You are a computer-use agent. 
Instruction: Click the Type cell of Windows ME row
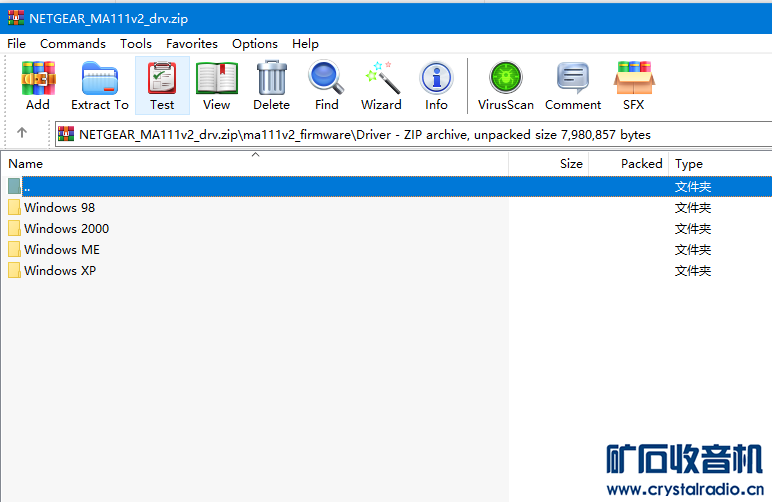[693, 250]
